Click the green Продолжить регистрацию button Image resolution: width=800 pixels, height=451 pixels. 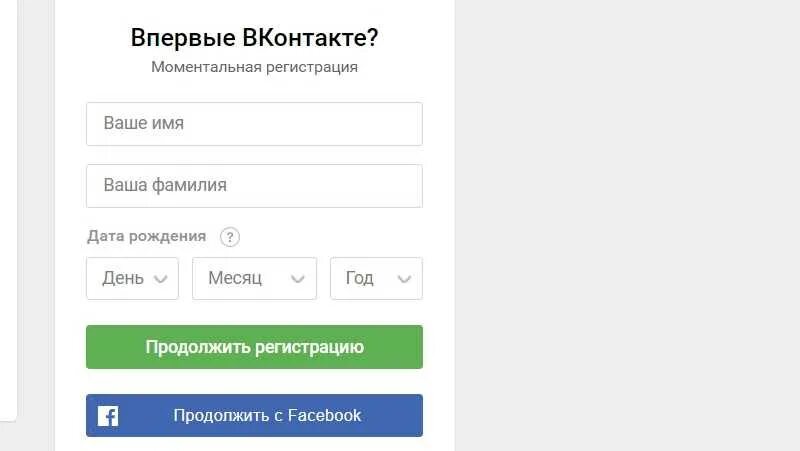255,347
